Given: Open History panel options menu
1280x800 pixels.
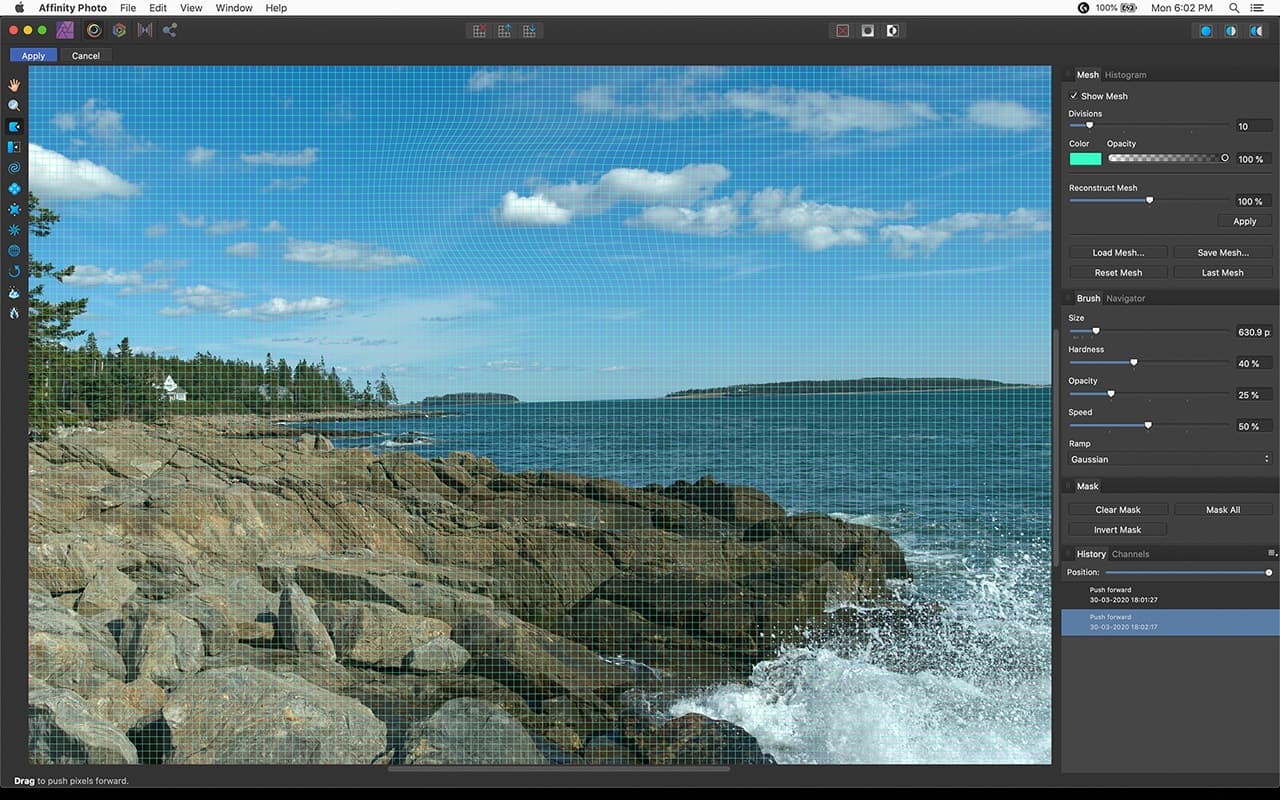Looking at the screenshot, I should click(x=1272, y=553).
